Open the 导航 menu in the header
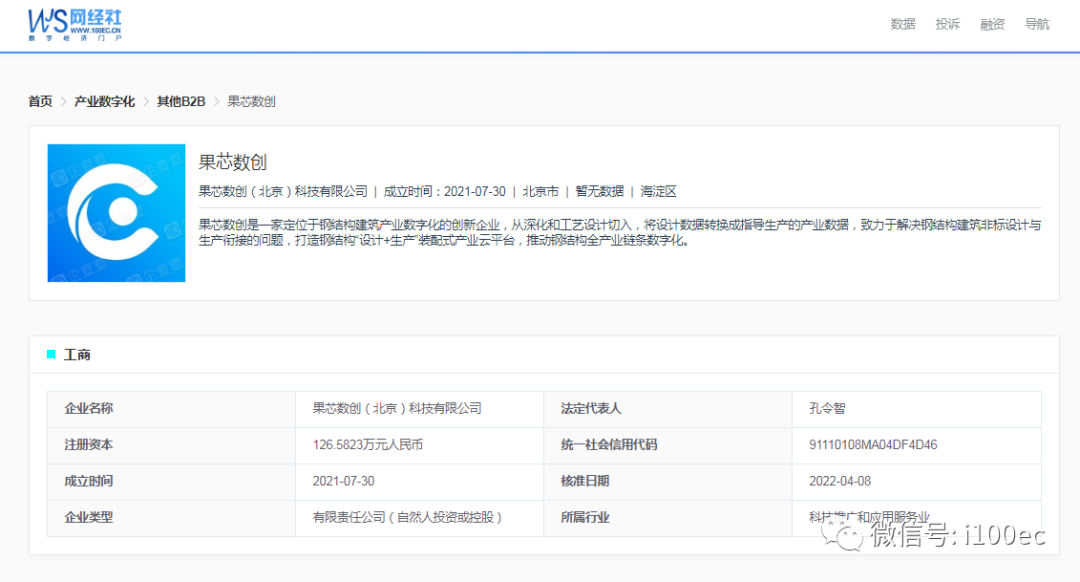Screen dimensions: 1080x582 [x=1037, y=24]
